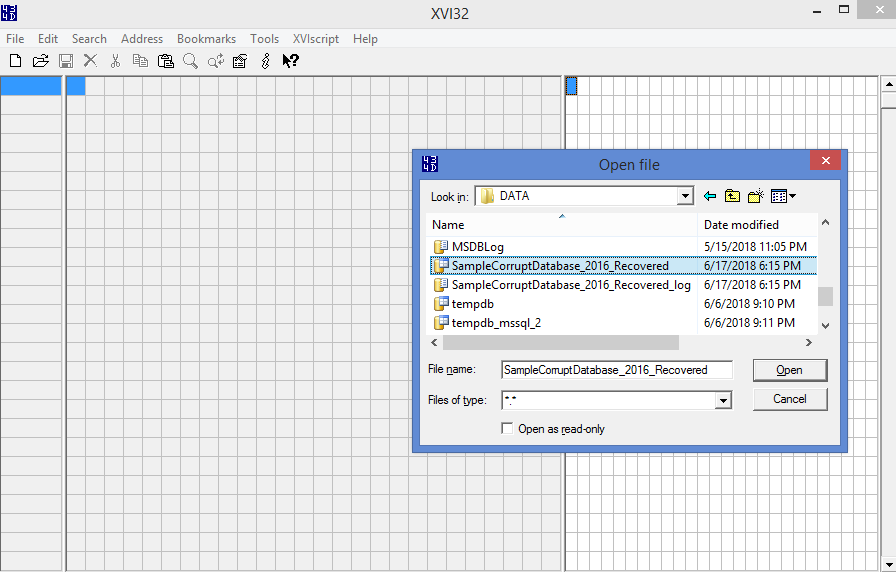Click the tempdb file icon
This screenshot has width=896, height=572.
click(x=441, y=303)
